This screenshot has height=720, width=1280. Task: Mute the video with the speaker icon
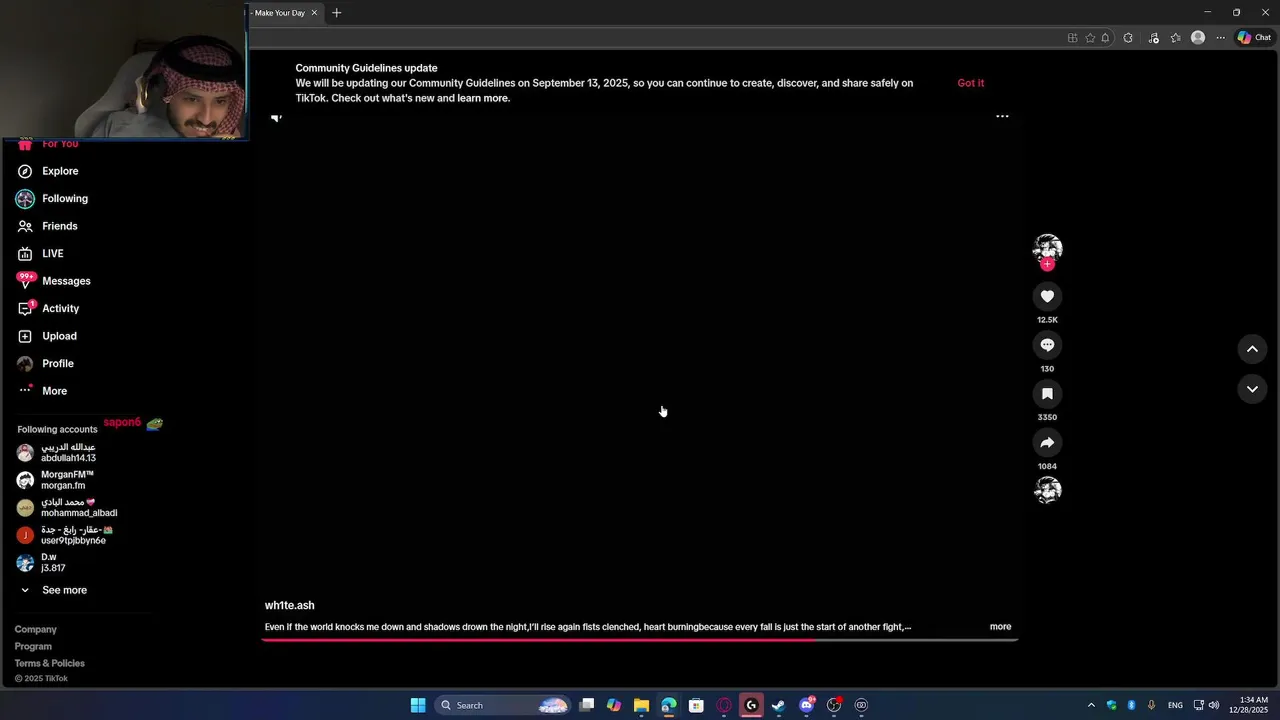coord(277,117)
